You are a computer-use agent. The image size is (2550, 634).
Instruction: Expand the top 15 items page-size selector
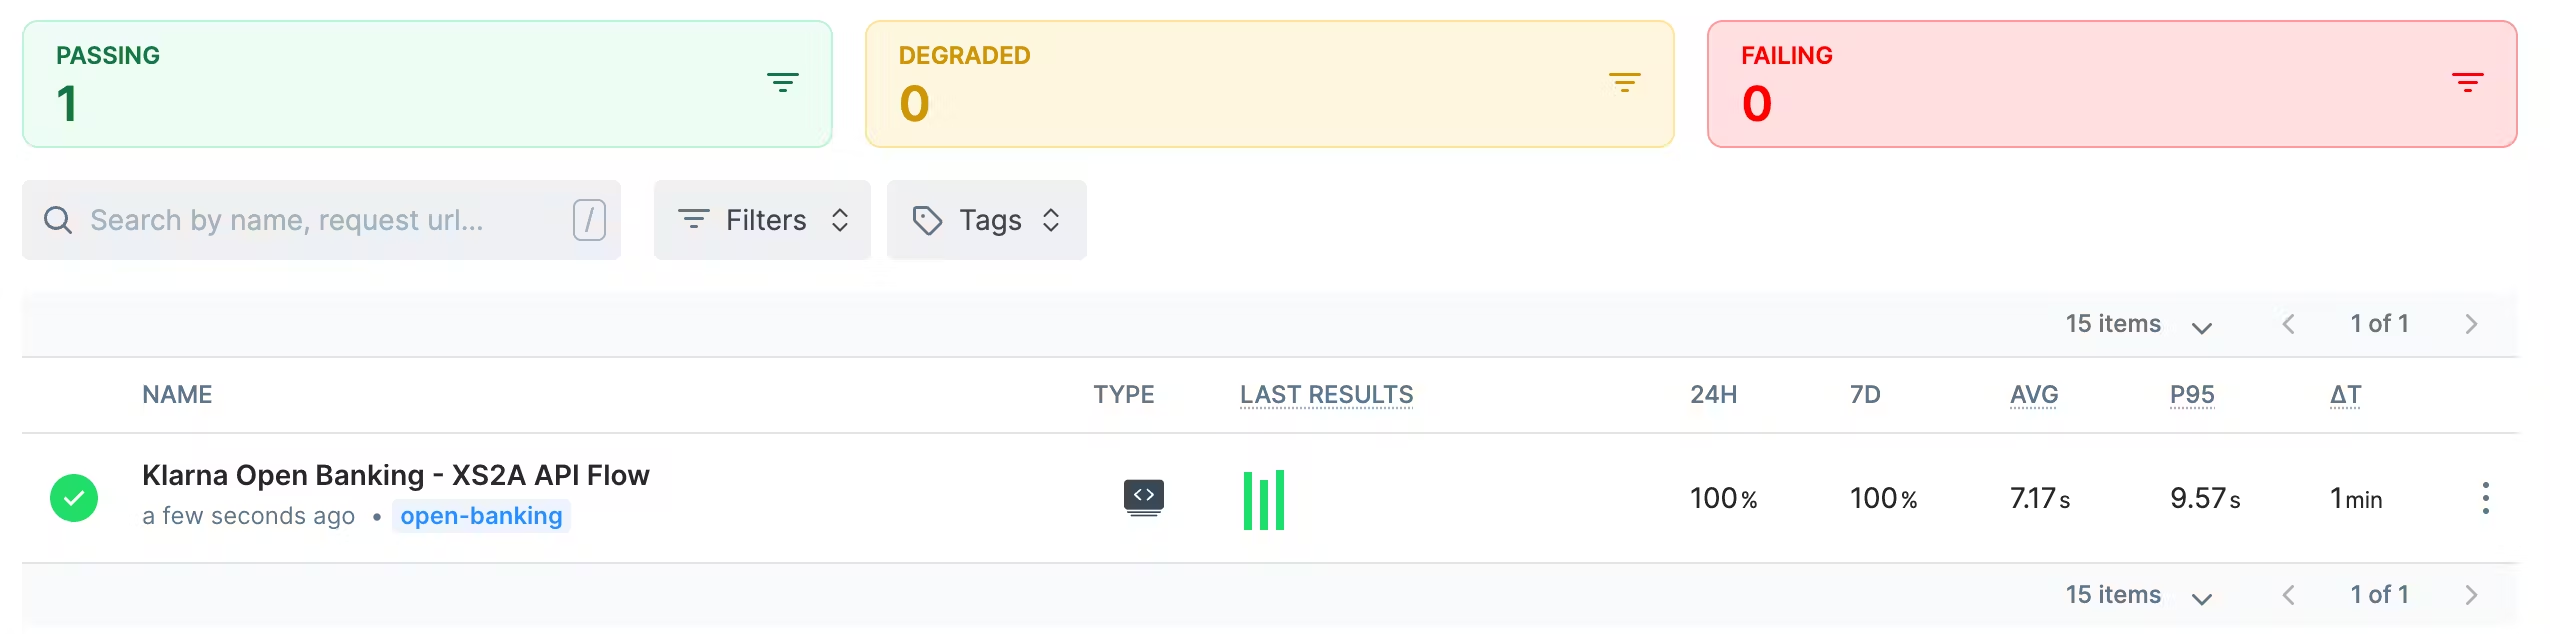(x=2138, y=324)
